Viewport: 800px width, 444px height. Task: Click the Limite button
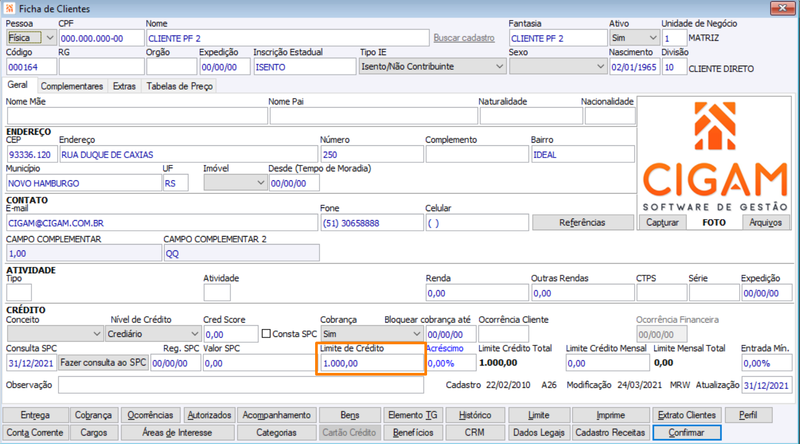[539, 415]
